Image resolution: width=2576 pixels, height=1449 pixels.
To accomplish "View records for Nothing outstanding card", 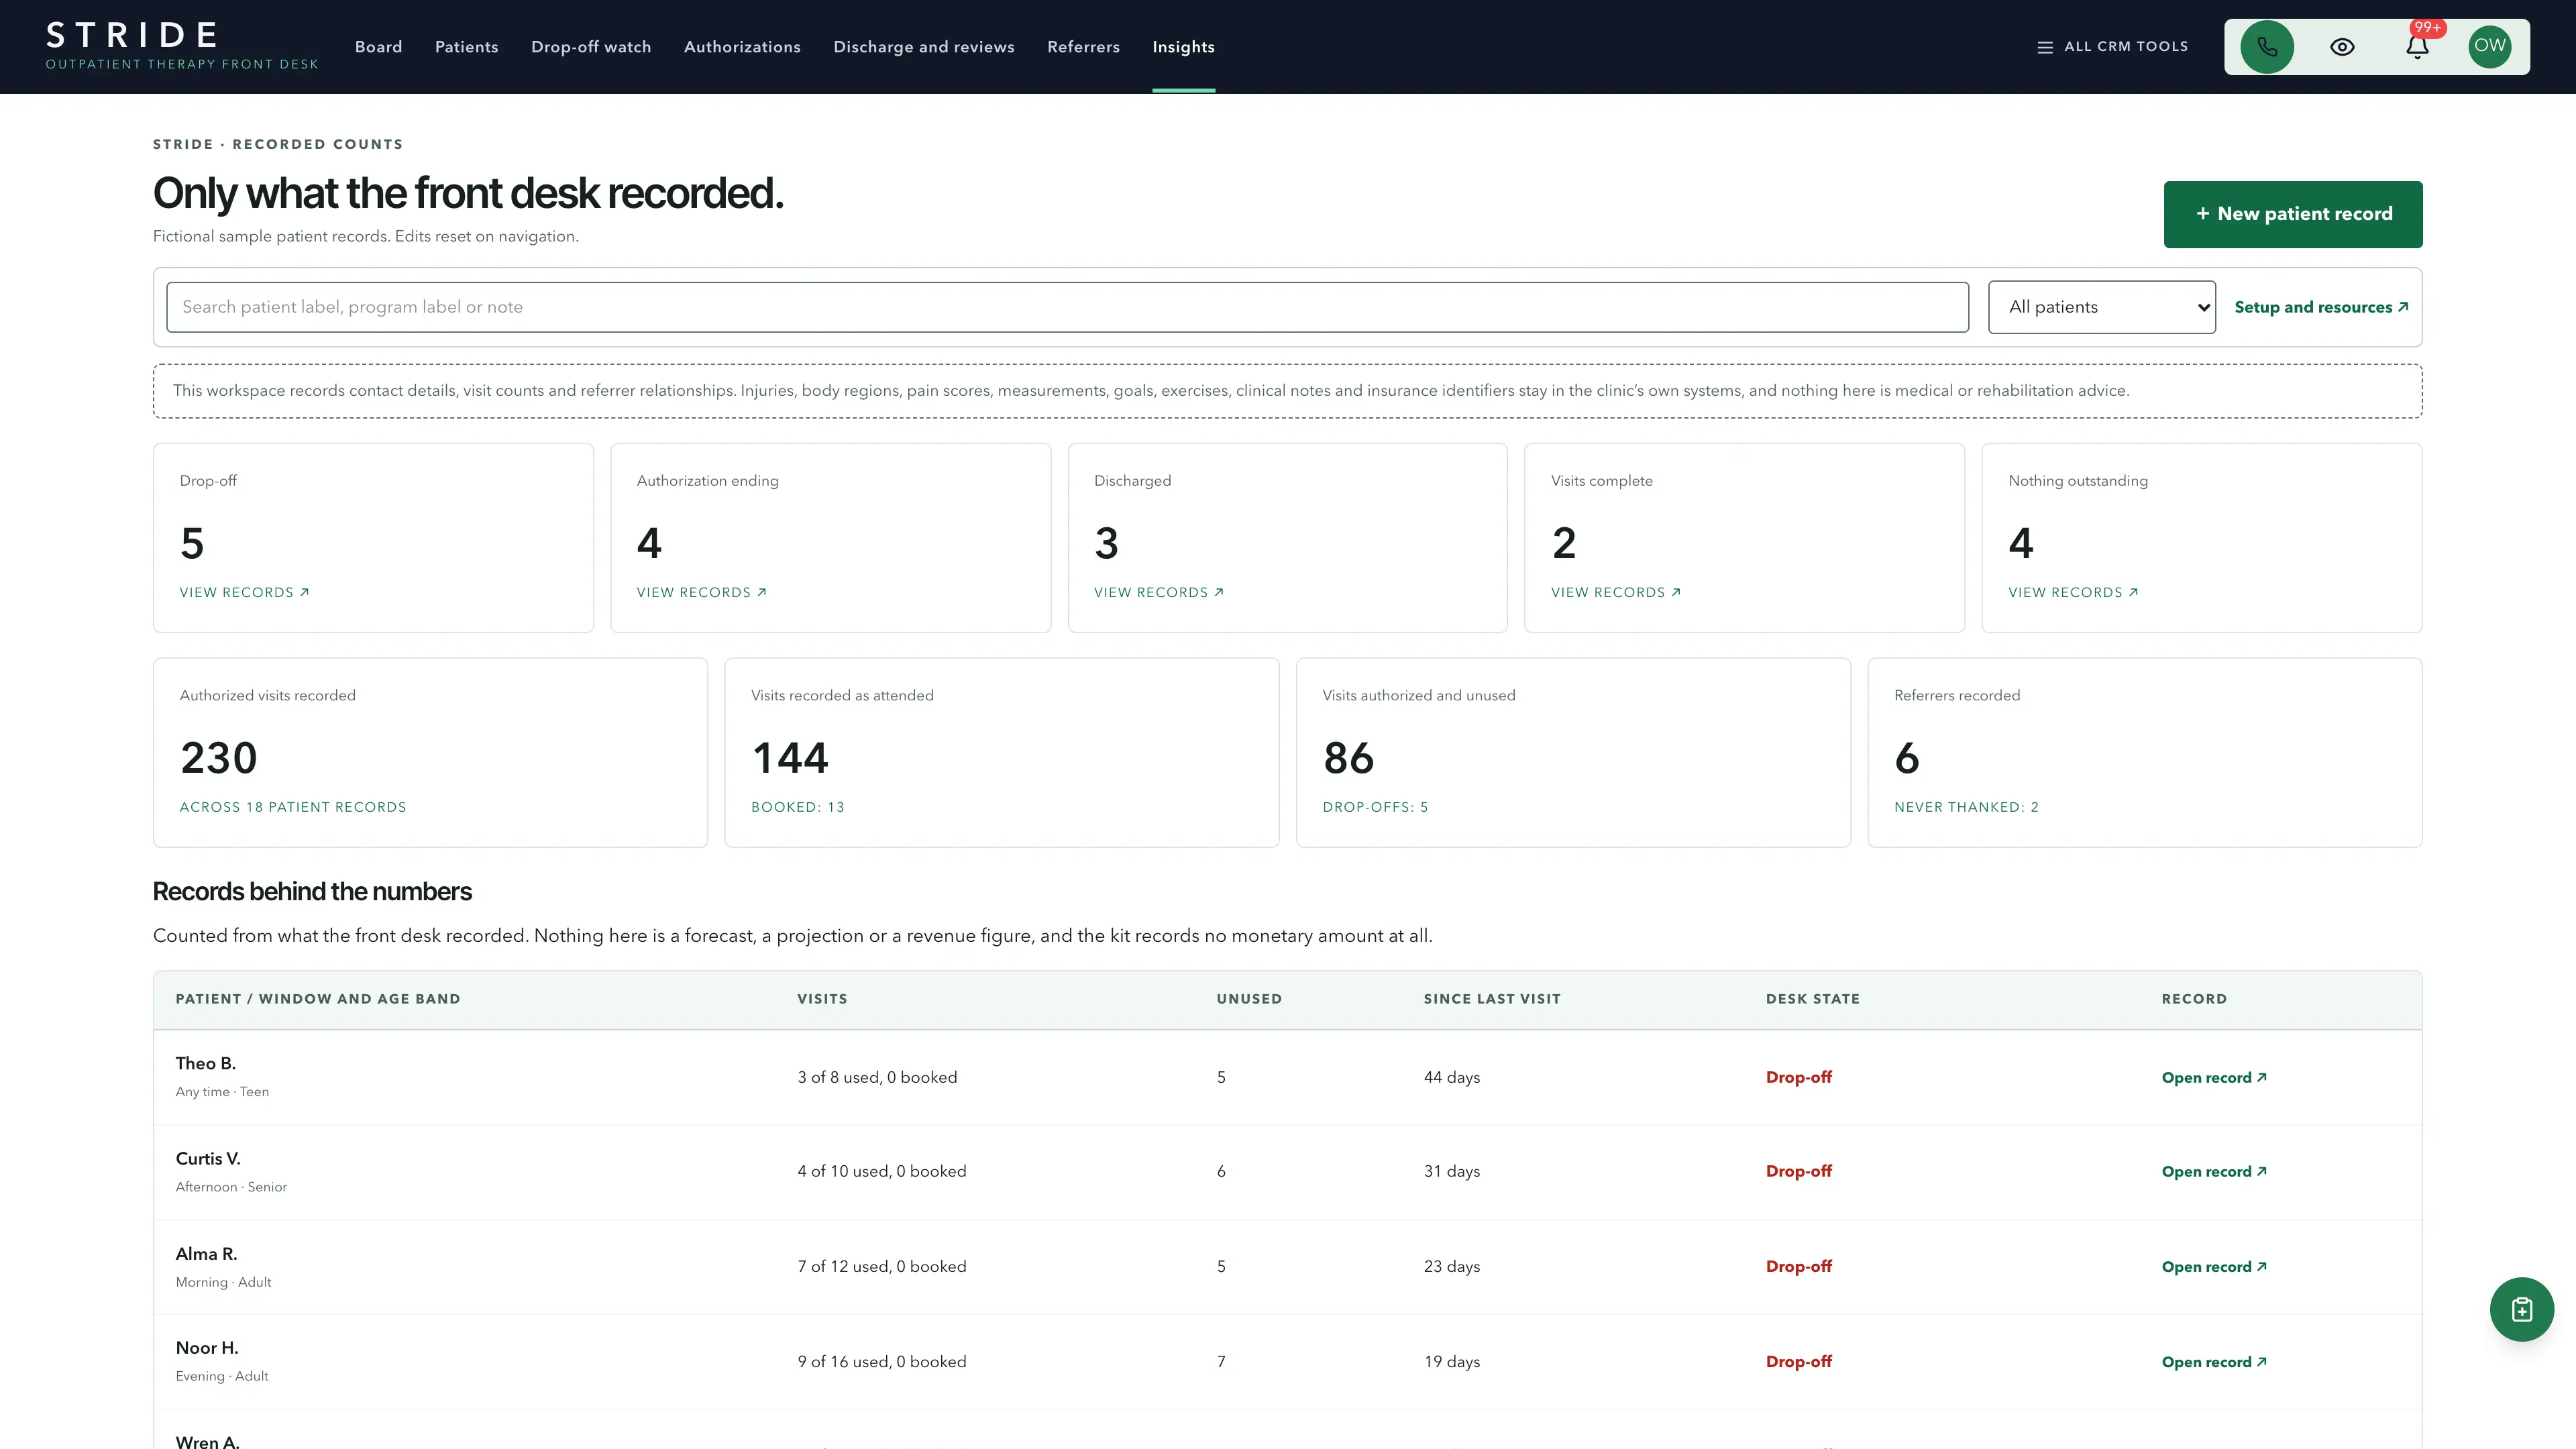I will coord(2073,592).
